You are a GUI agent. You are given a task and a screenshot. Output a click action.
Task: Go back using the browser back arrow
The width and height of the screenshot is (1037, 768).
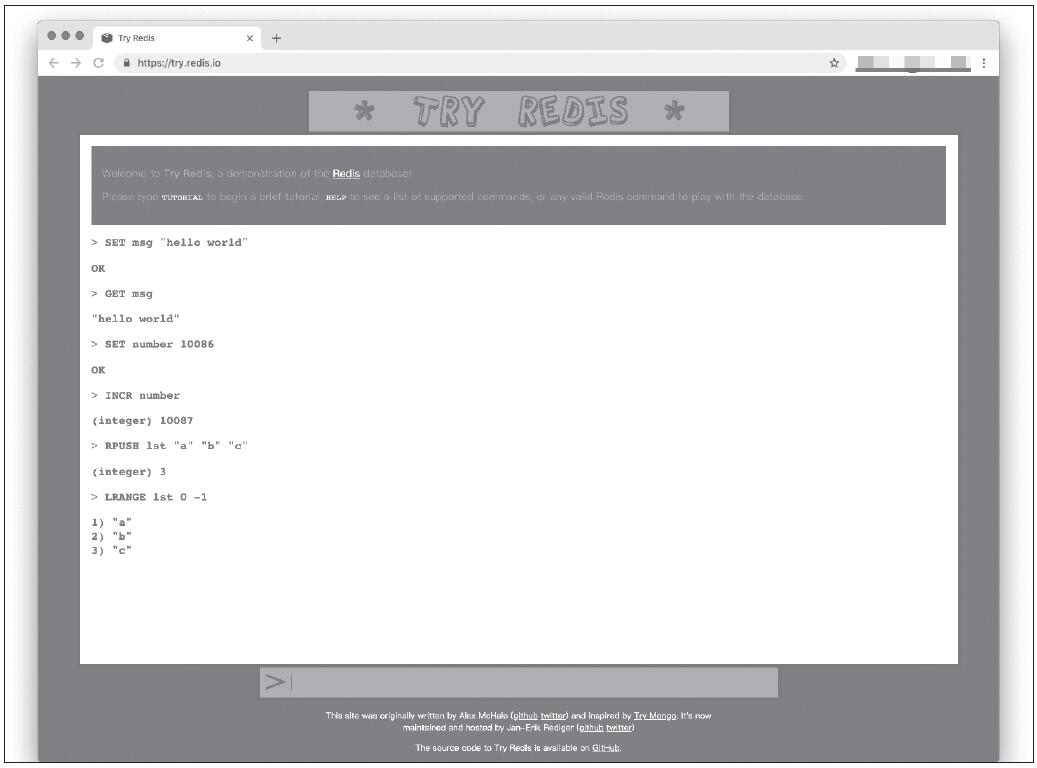54,63
